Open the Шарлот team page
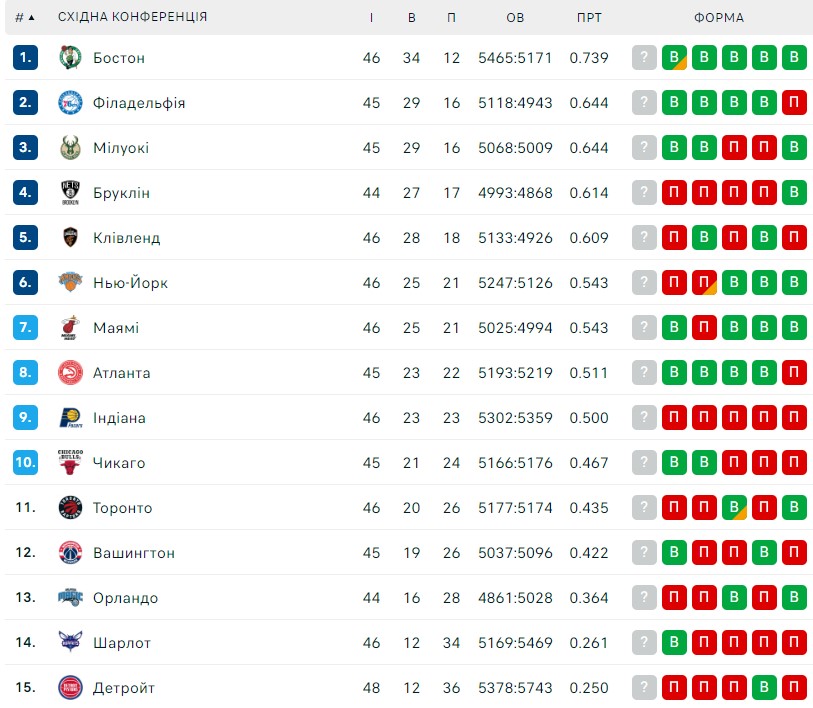The width and height of the screenshot is (813, 708). click(122, 643)
